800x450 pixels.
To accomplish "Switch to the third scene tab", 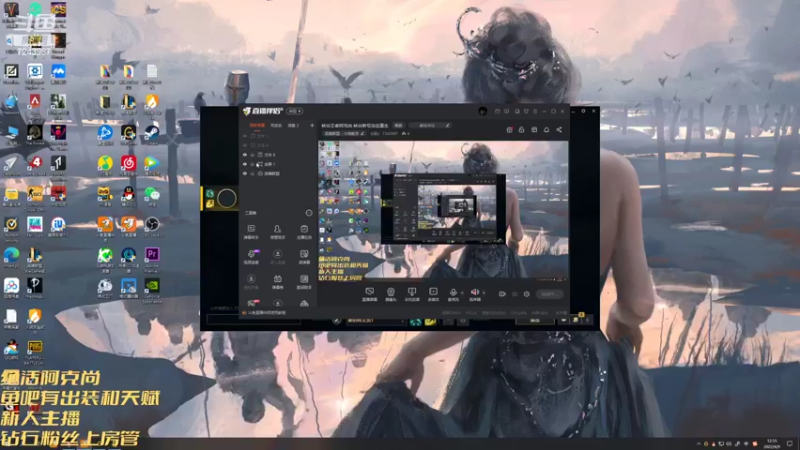I will coord(293,126).
